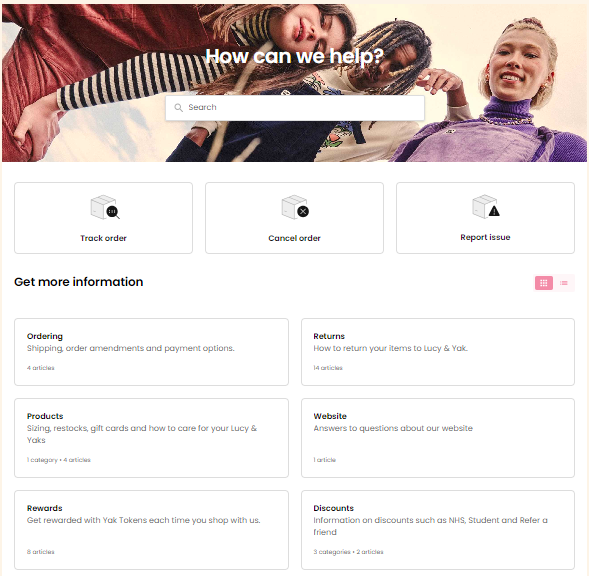
Task: Click the Cancel order box icon
Action: 295,207
